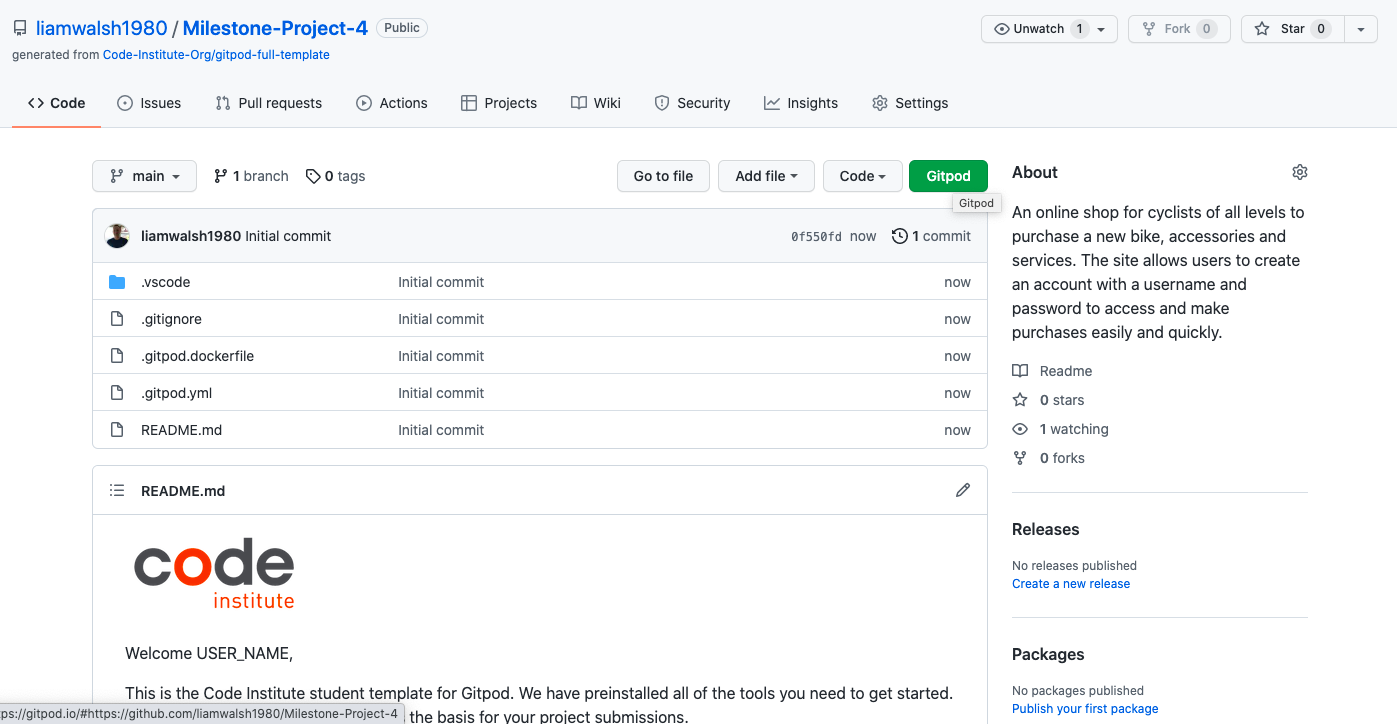
Task: Open the 1 commit history link
Action: click(x=932, y=236)
